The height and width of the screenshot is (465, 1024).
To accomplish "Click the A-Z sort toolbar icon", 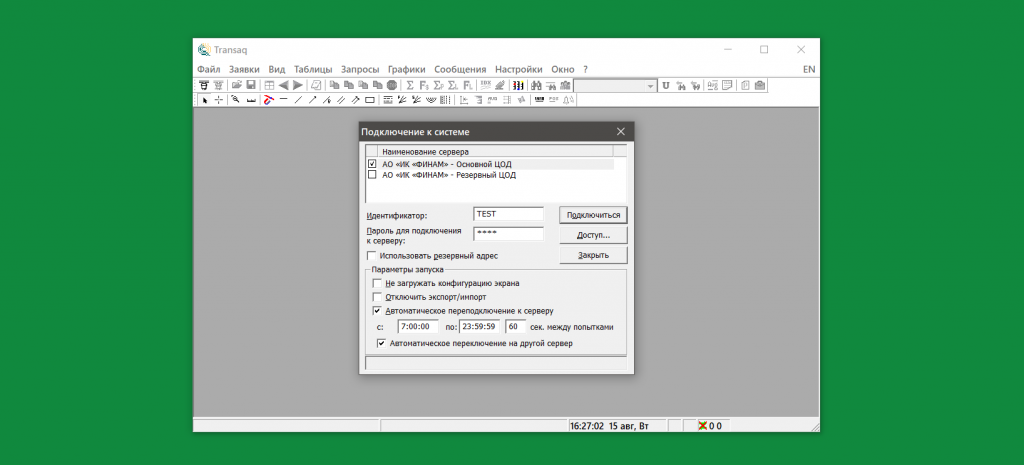I will pyautogui.click(x=712, y=86).
